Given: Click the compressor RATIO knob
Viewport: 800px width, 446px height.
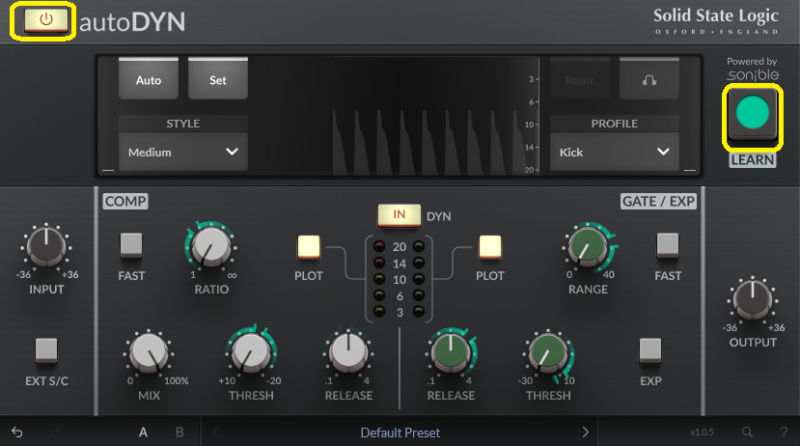Looking at the screenshot, I should pyautogui.click(x=209, y=245).
